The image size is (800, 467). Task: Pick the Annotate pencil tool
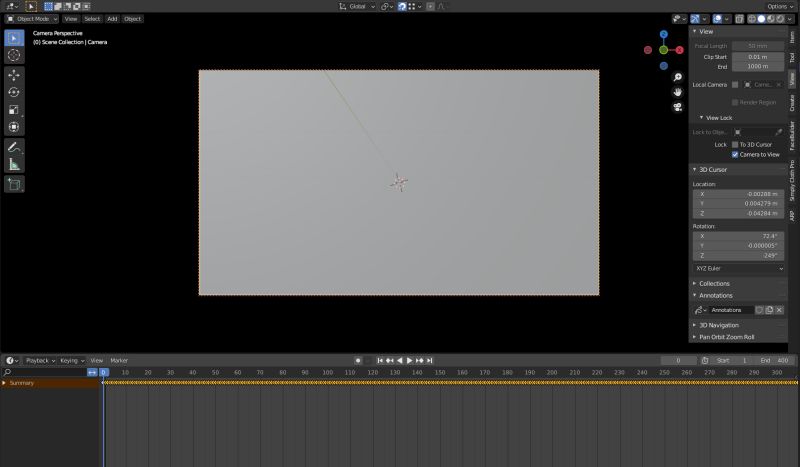(14, 147)
